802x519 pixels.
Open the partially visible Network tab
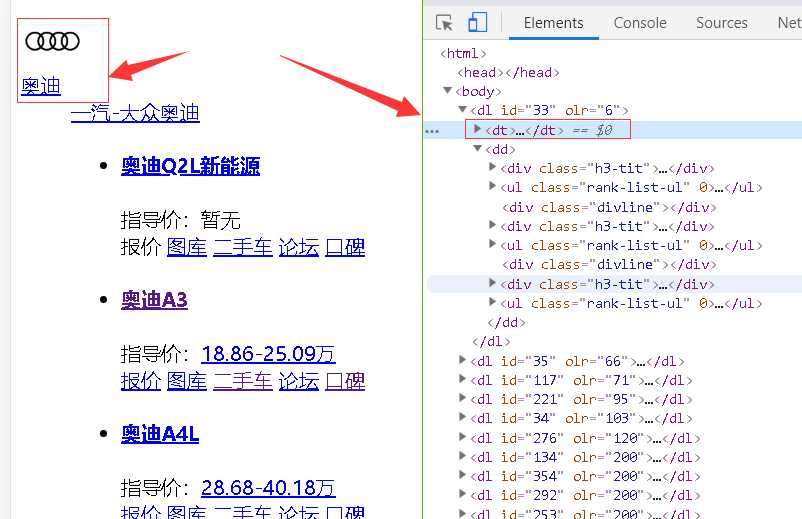point(789,23)
